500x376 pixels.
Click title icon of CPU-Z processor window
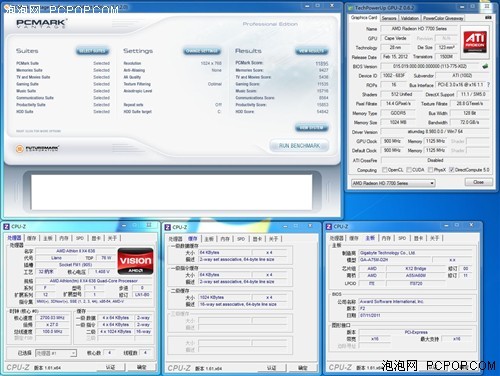7,227
